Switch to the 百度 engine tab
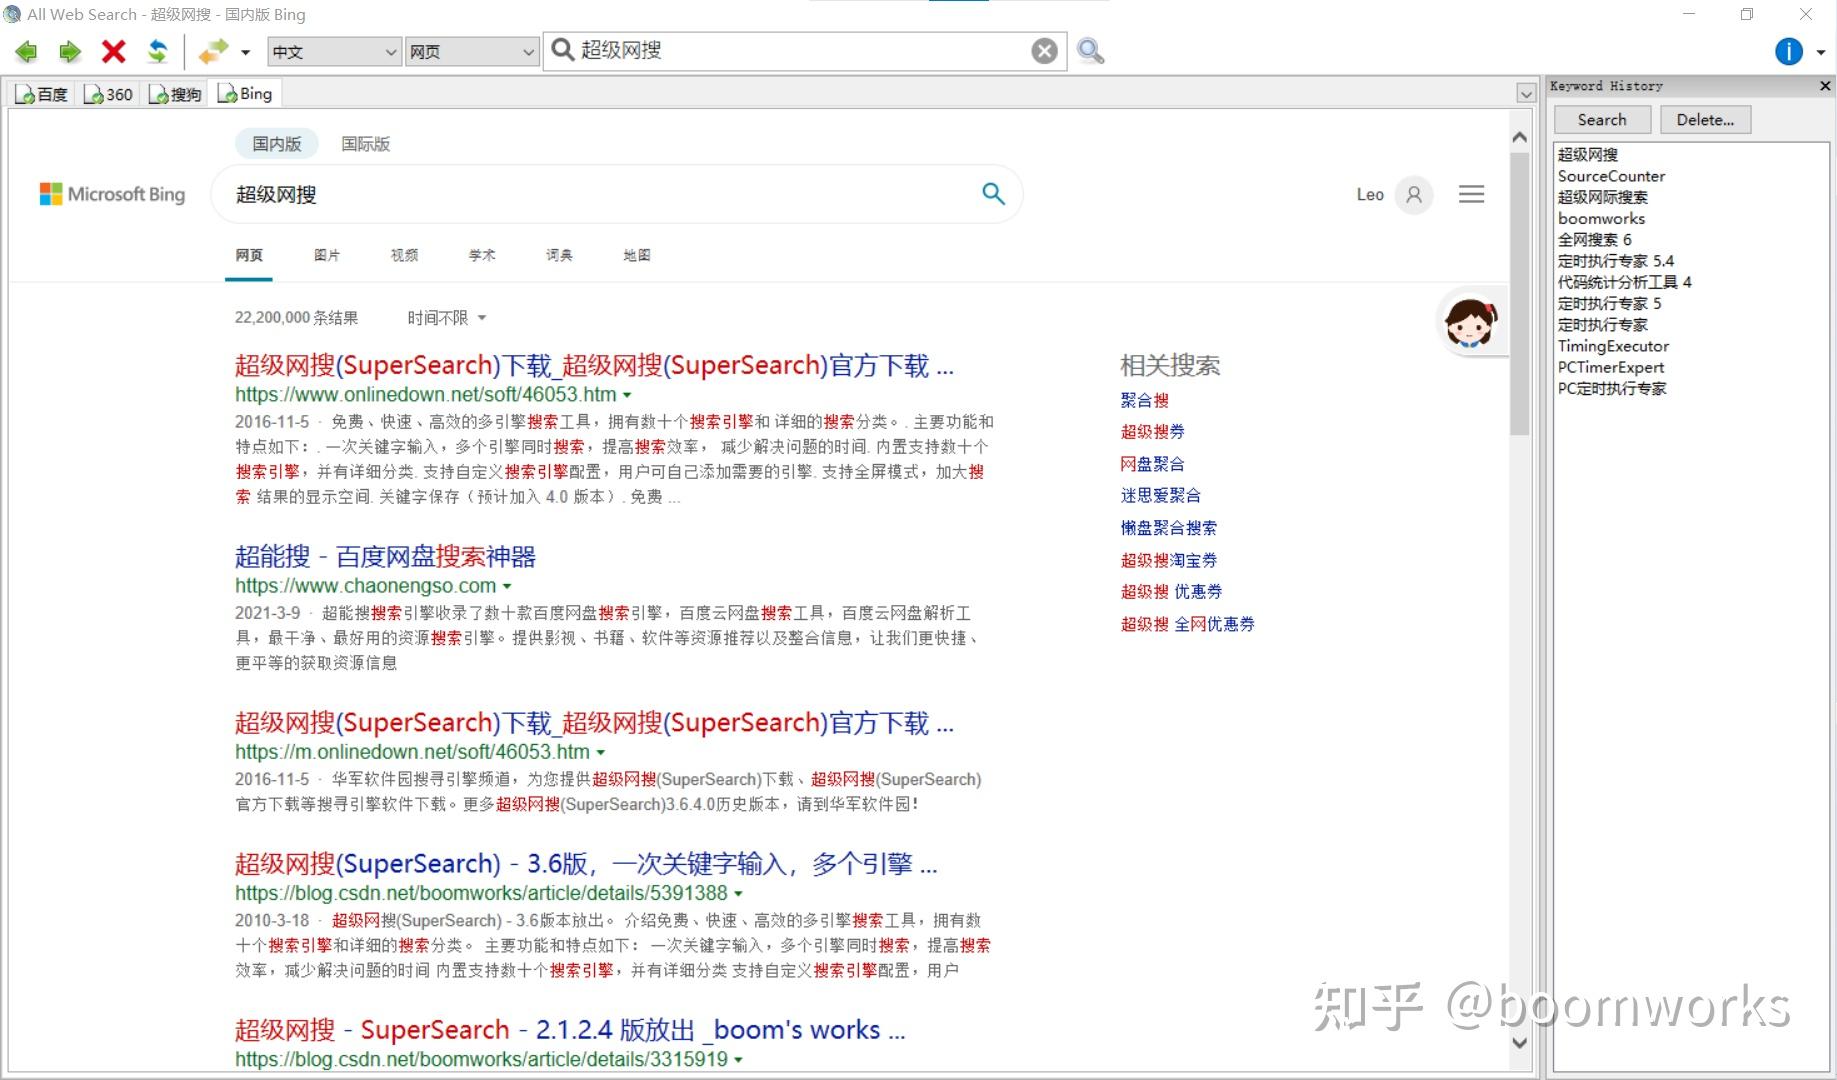The image size is (1837, 1080). 42,93
